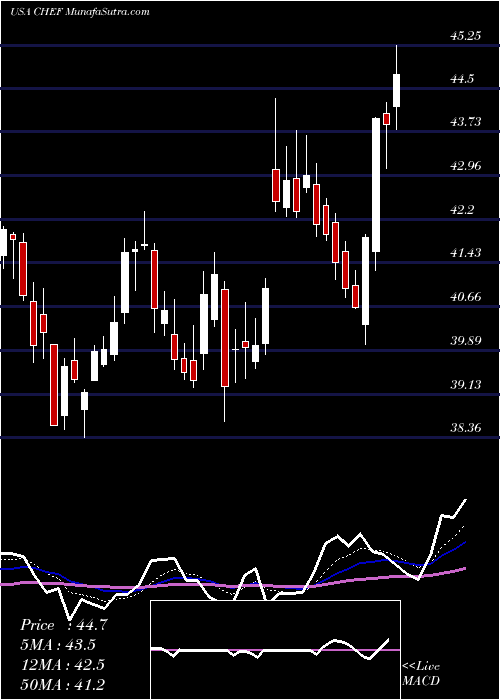Viewport: 500px width, 700px height.
Task: Click the latest white candlestick near 44.5
Action: (x=396, y=91)
